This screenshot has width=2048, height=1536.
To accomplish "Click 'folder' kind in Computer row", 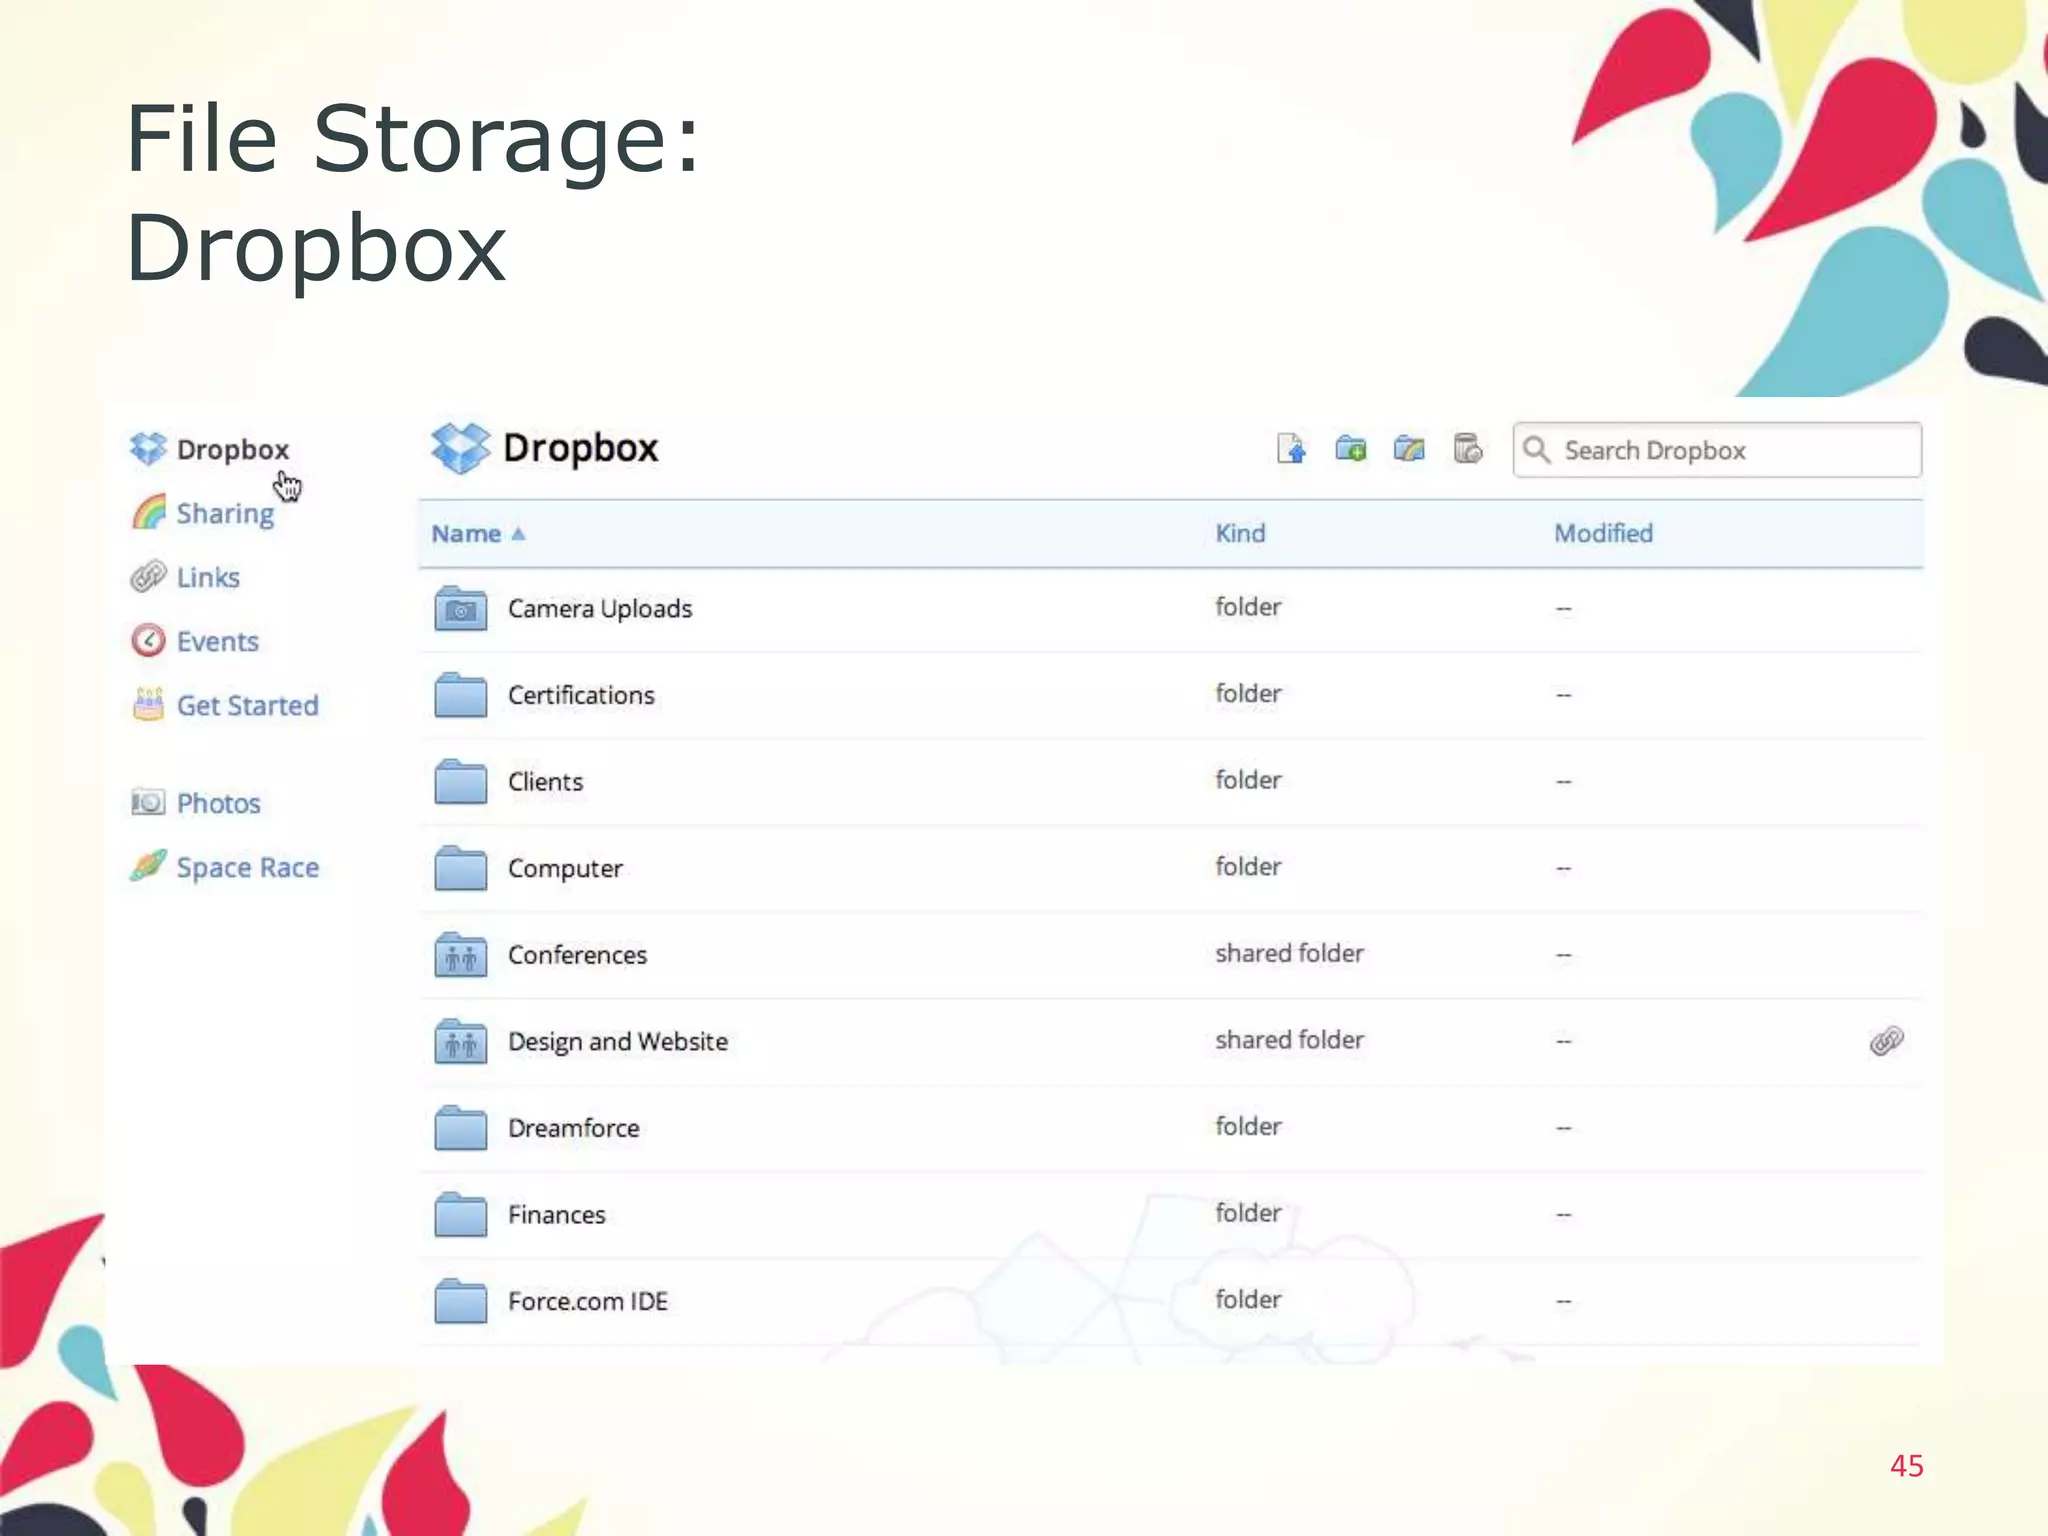I will tap(1248, 866).
